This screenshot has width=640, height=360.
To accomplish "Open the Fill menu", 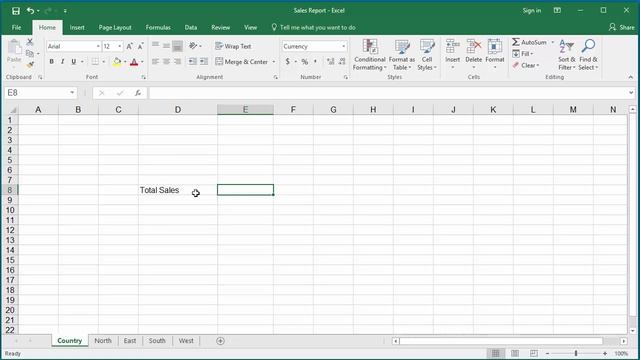I will [523, 54].
